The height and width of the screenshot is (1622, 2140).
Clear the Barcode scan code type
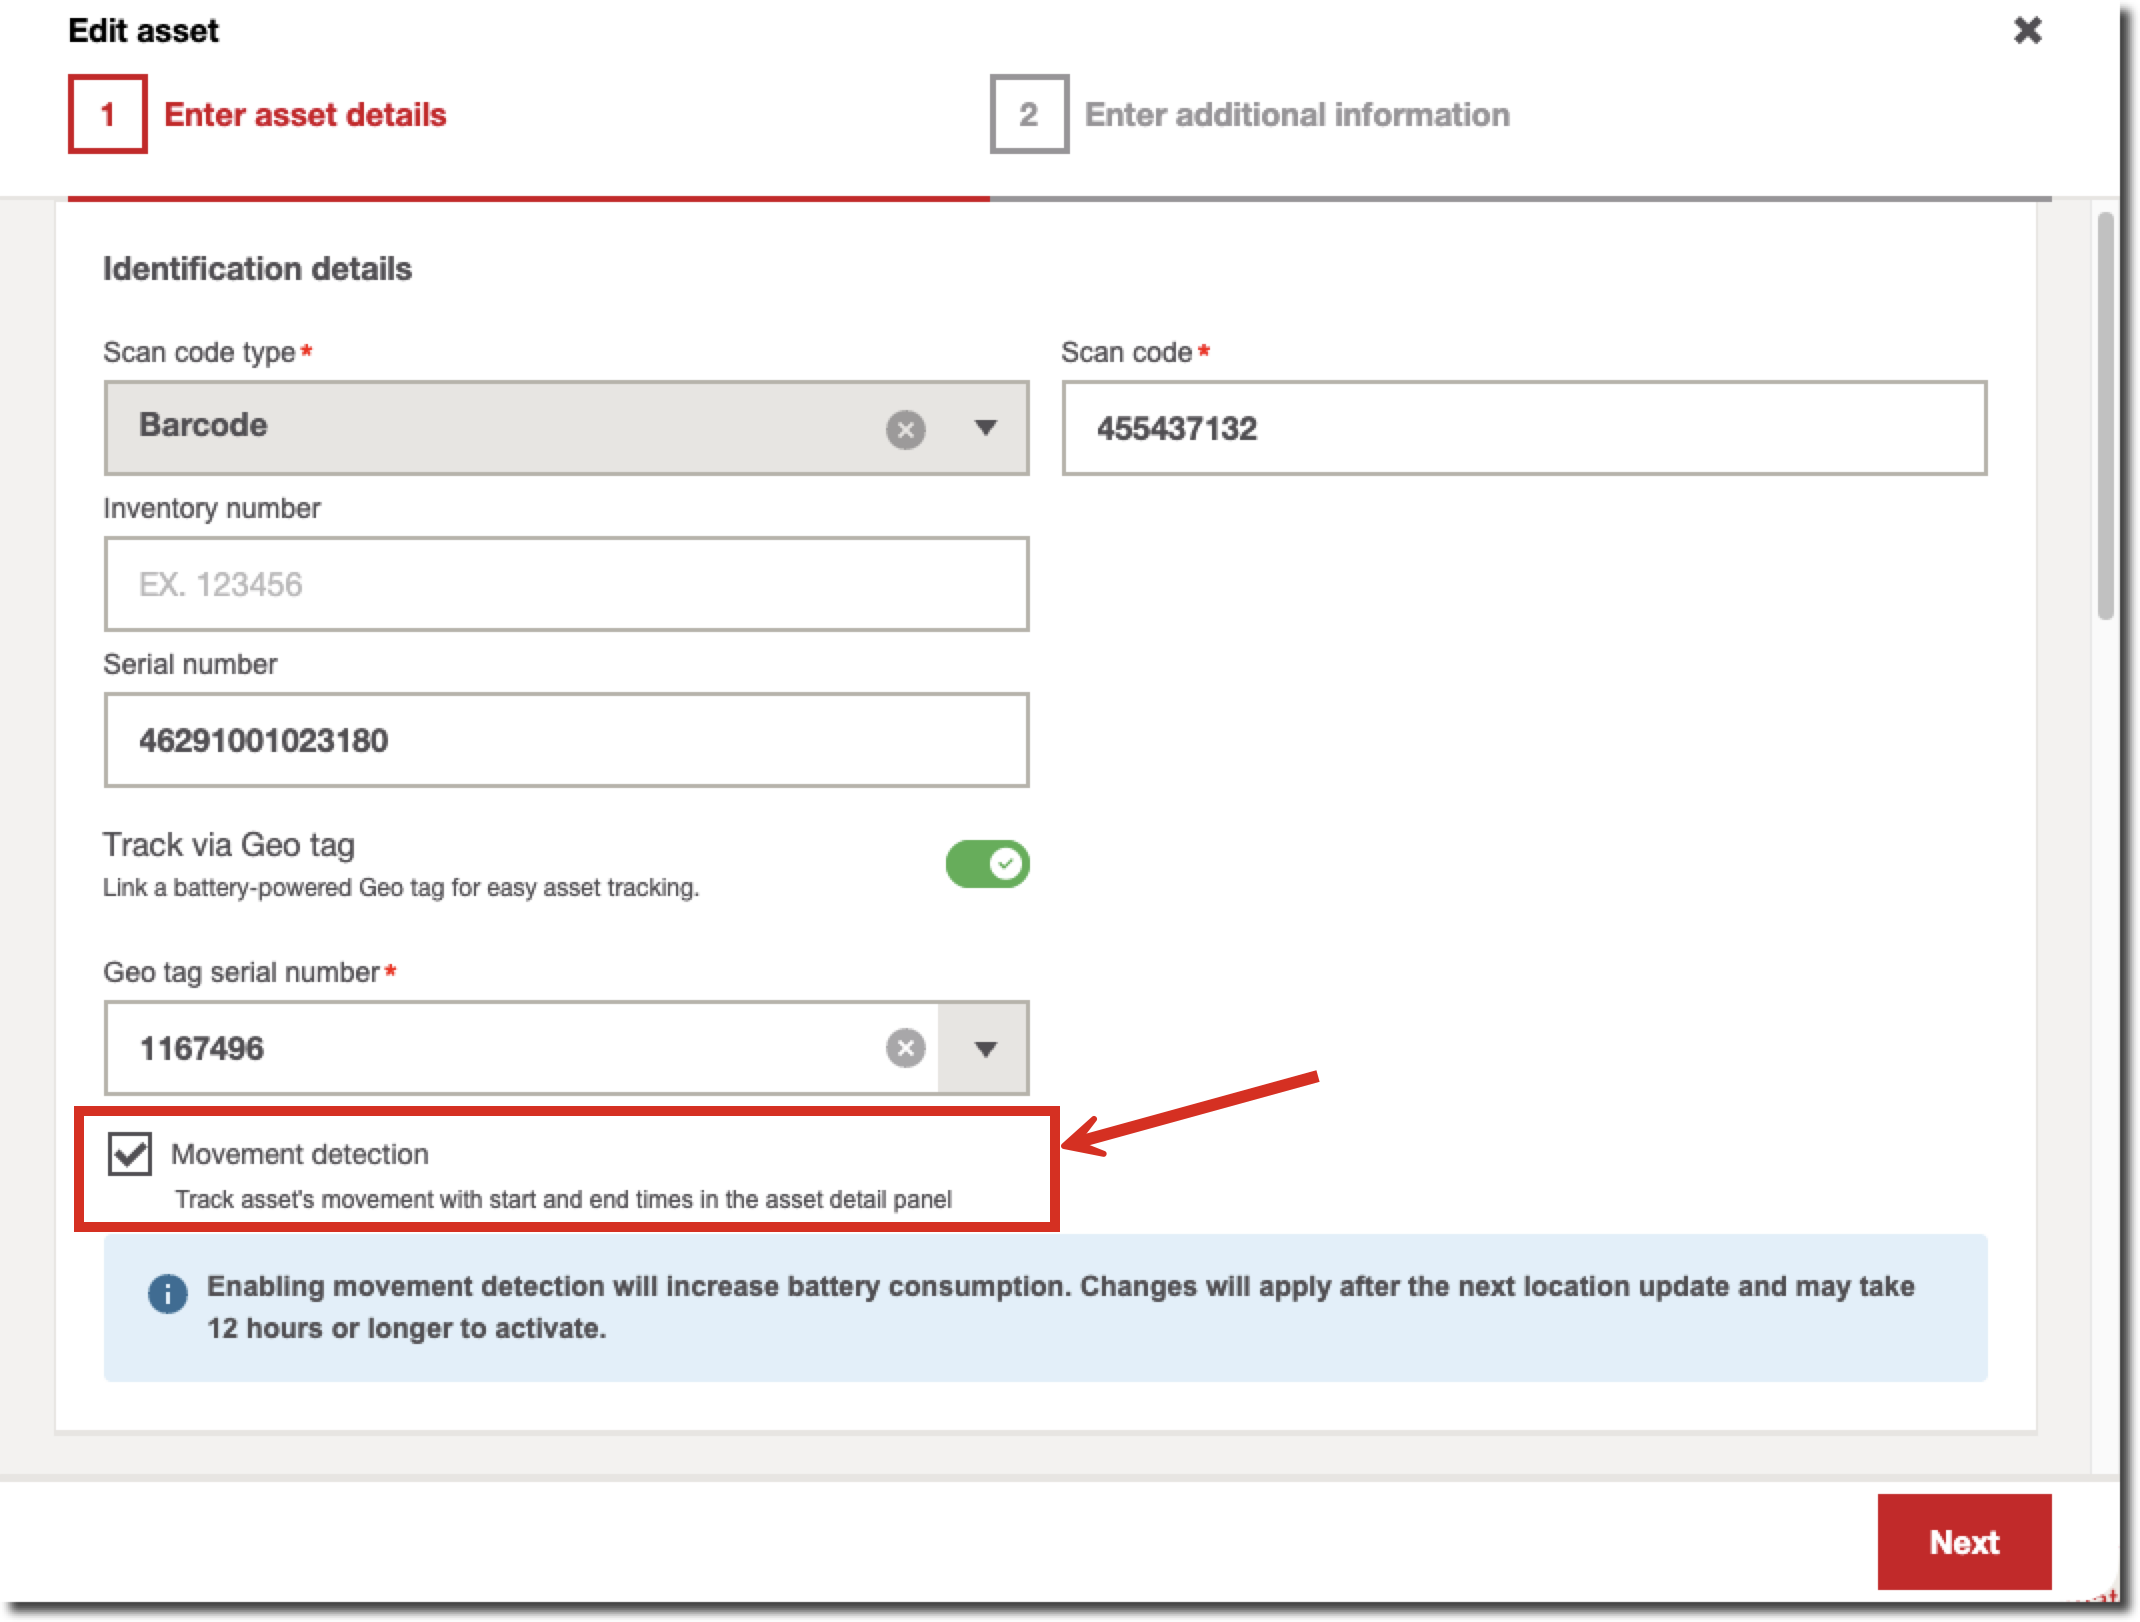point(905,429)
